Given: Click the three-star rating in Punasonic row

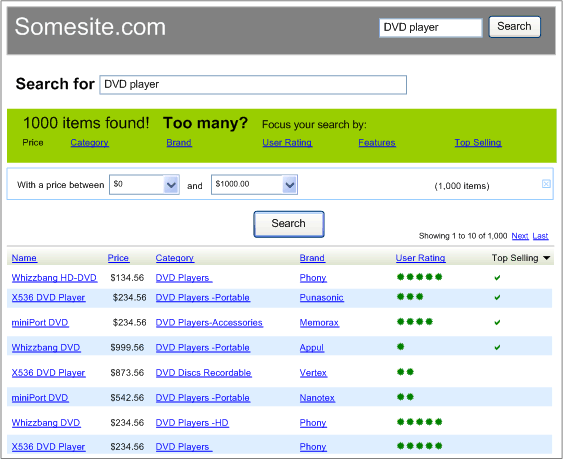Looking at the screenshot, I should (410, 297).
